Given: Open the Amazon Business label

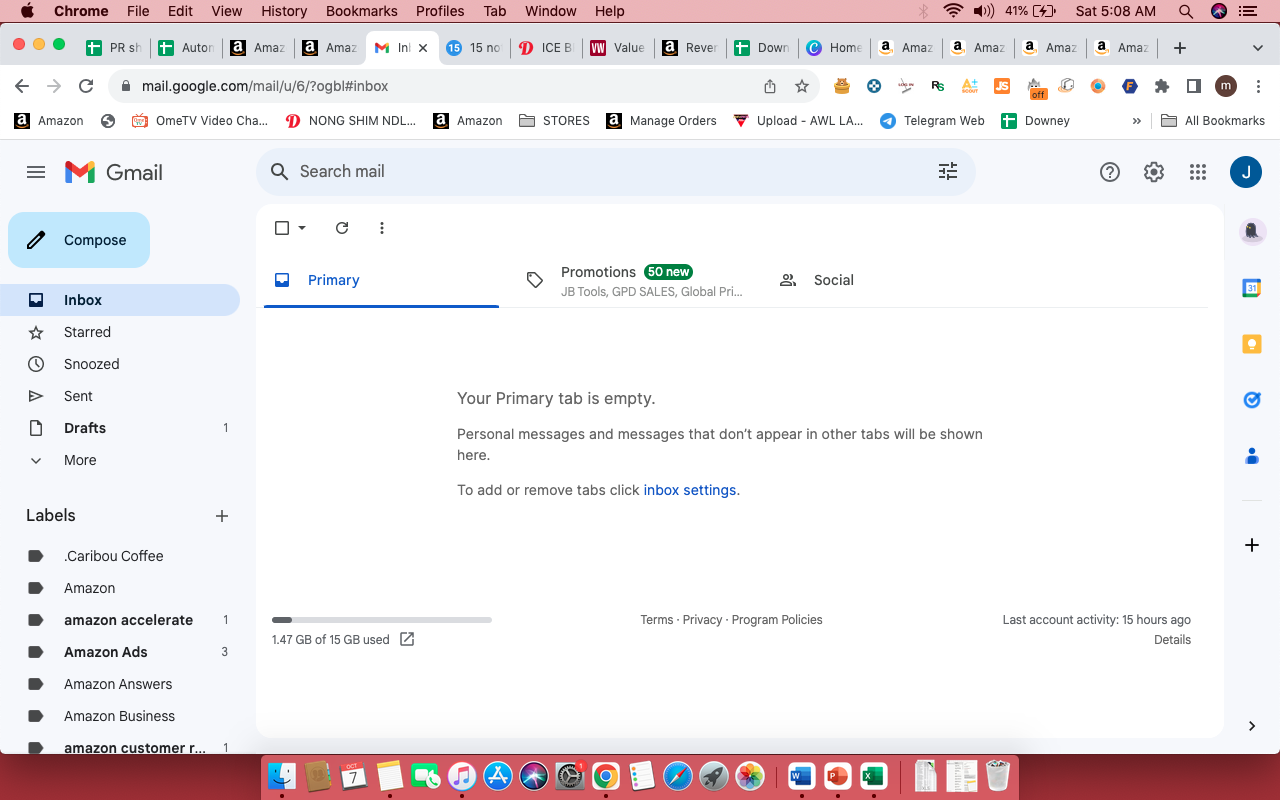Looking at the screenshot, I should 120,716.
